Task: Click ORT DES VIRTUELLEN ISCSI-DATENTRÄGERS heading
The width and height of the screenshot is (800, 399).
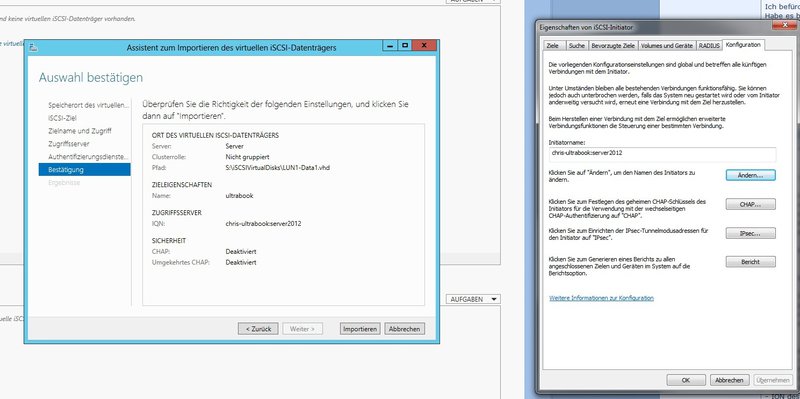Action: coord(215,135)
